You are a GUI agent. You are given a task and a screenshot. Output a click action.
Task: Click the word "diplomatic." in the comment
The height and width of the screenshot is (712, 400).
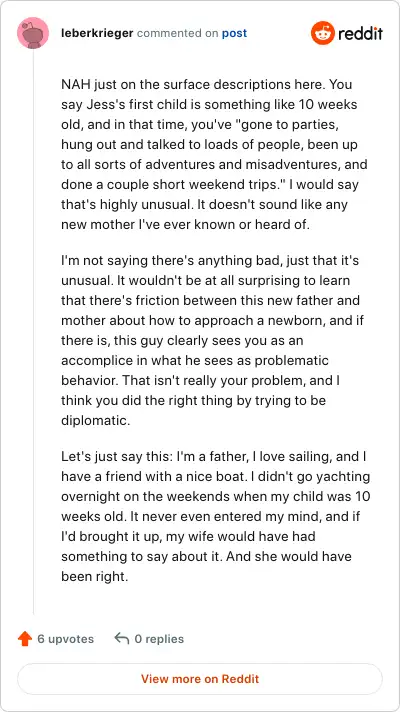click(96, 420)
